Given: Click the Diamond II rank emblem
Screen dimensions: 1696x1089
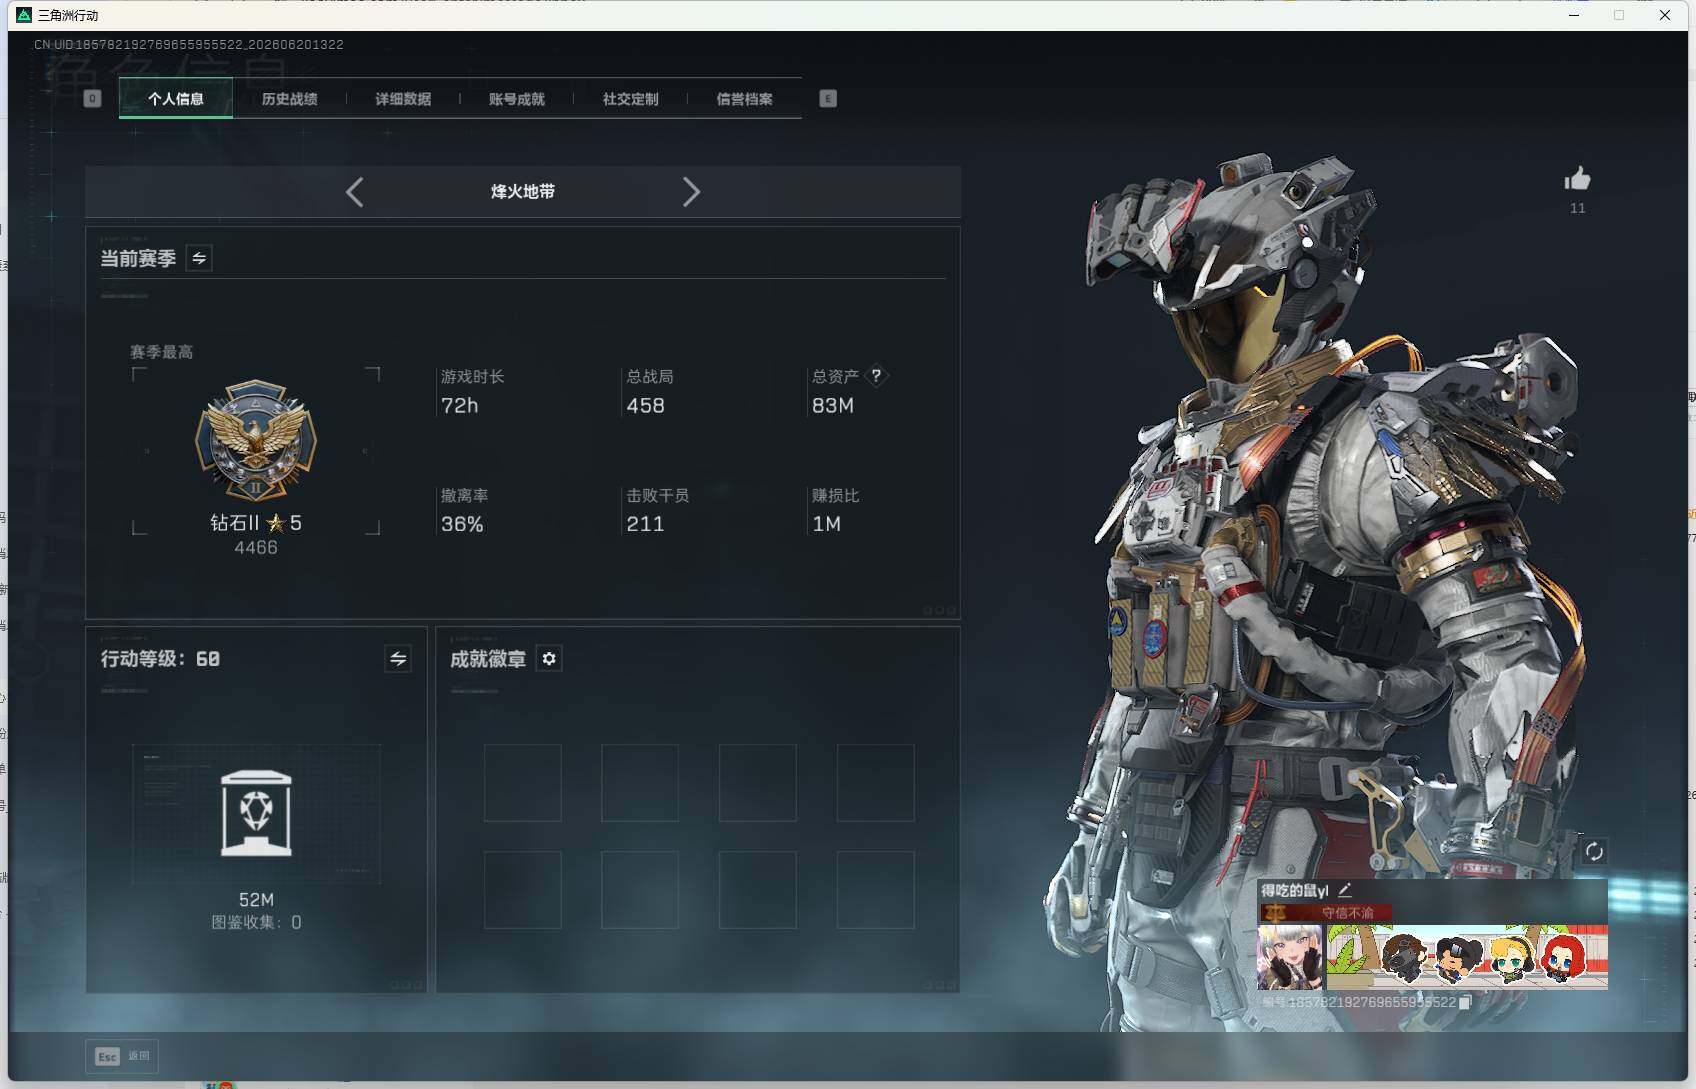Looking at the screenshot, I should tap(256, 440).
